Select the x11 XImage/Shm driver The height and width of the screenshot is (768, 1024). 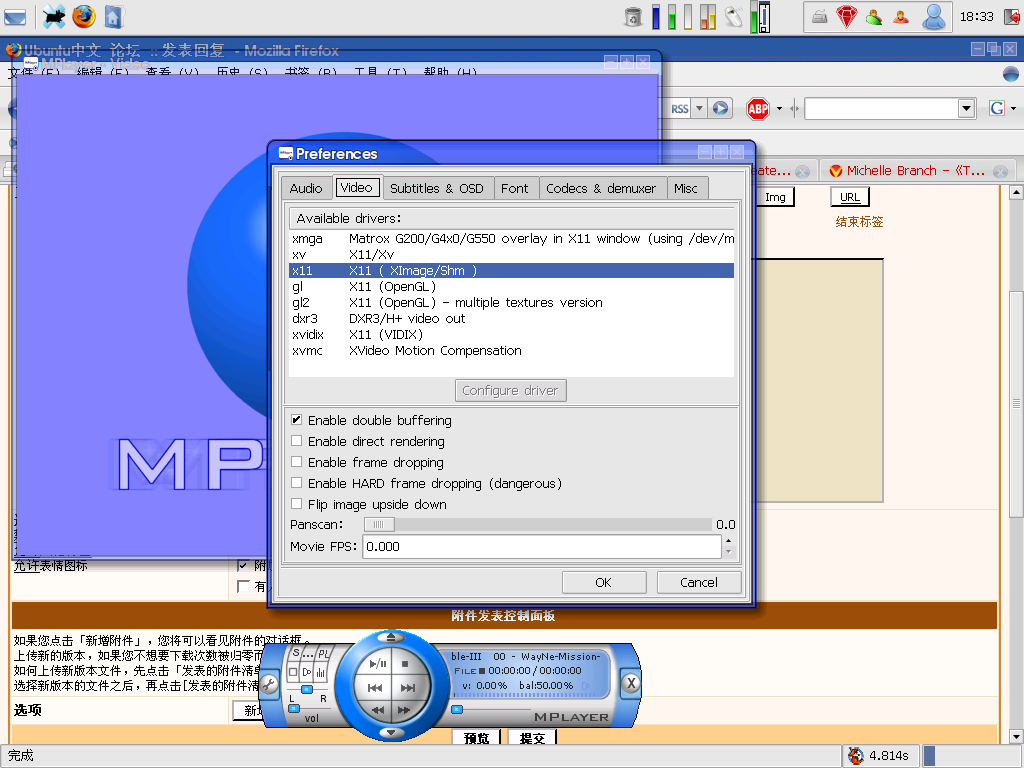pyautogui.click(x=511, y=270)
